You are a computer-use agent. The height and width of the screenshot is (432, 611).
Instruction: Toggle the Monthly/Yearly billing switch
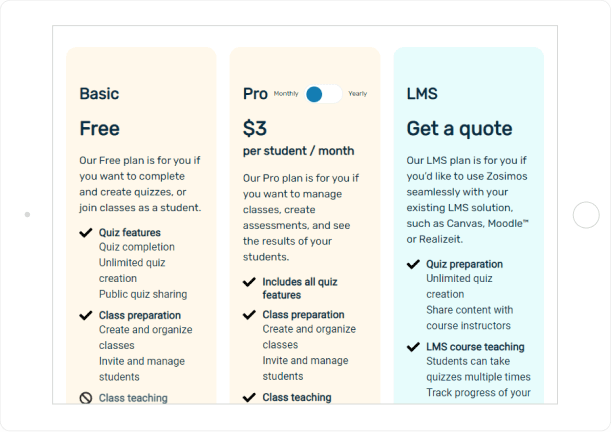point(323,94)
